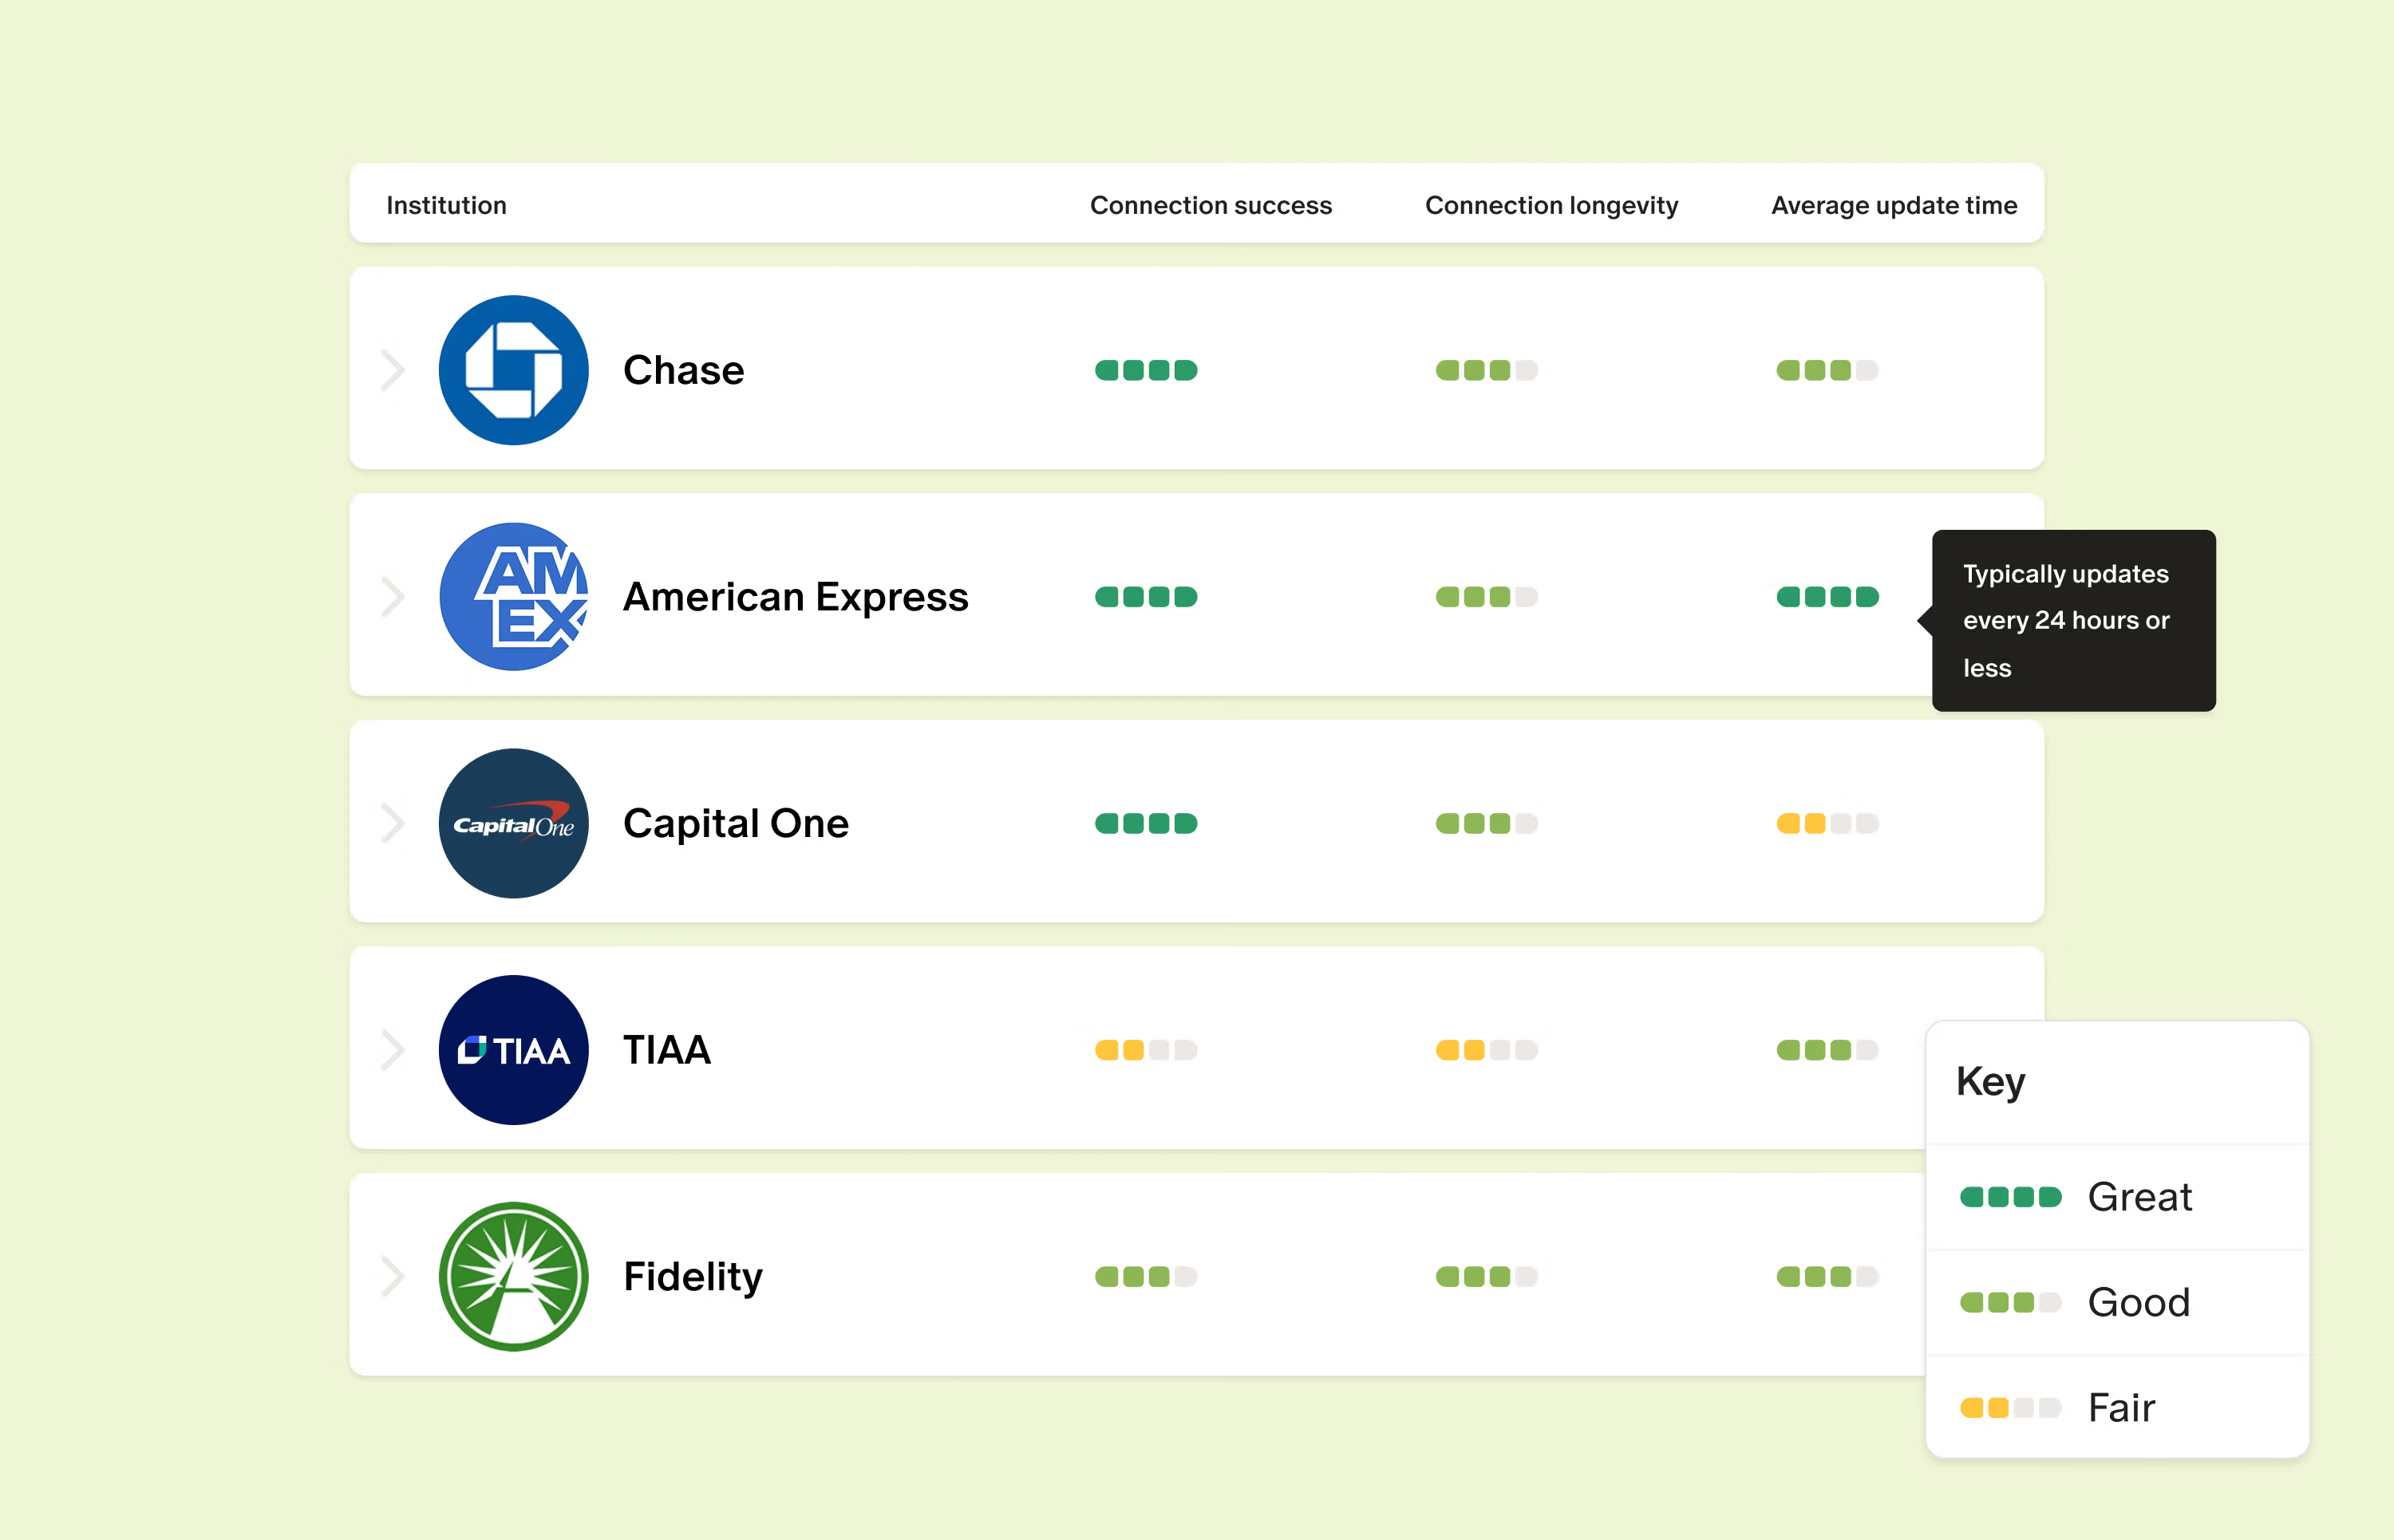
Task: Click the Good rating icon in Key
Action: pyautogui.click(x=2010, y=1302)
